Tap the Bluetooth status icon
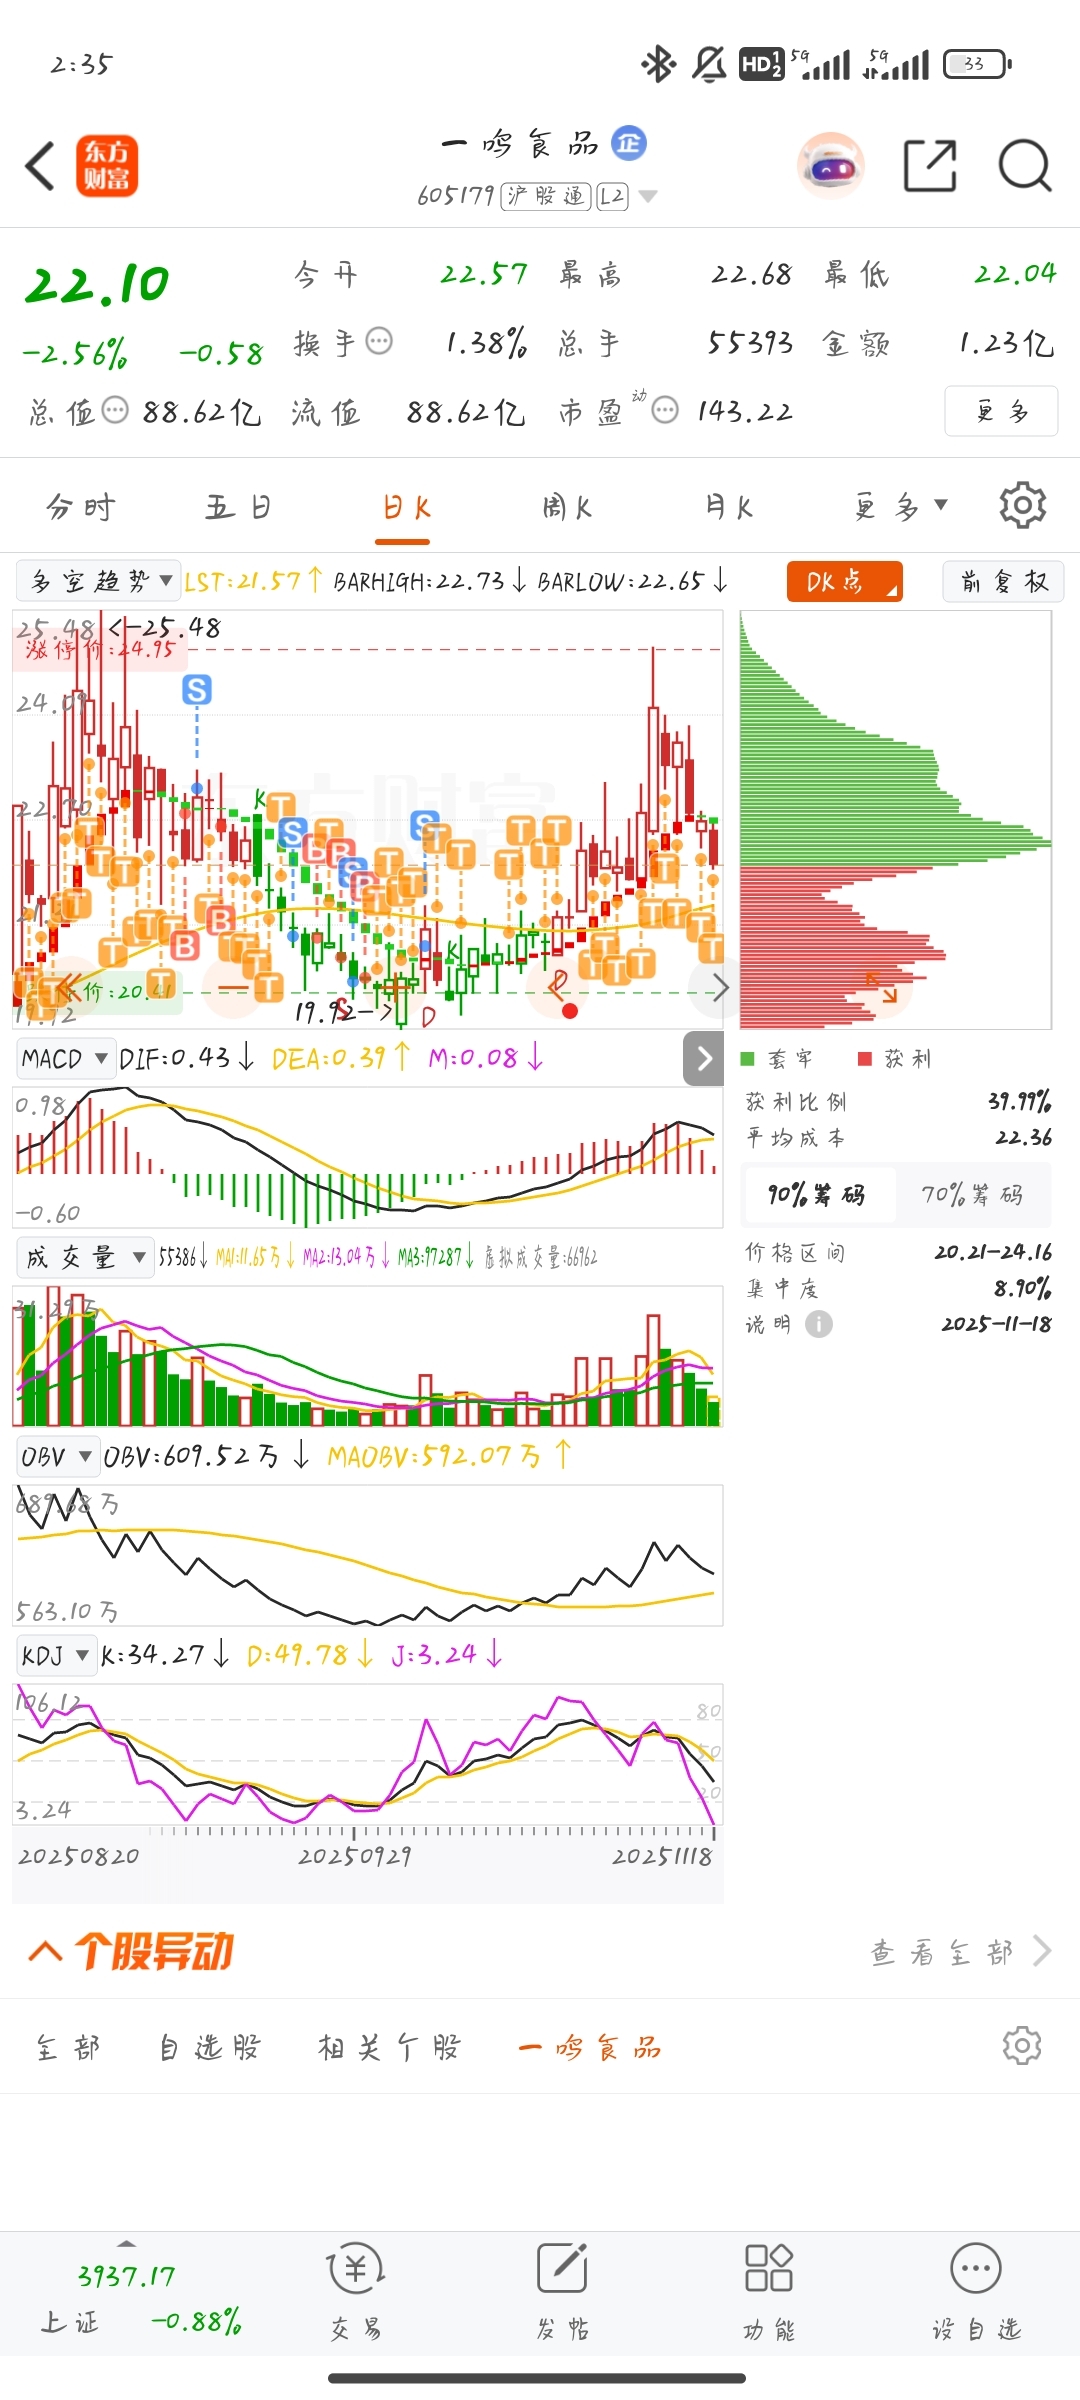1080x2400 pixels. [x=658, y=64]
